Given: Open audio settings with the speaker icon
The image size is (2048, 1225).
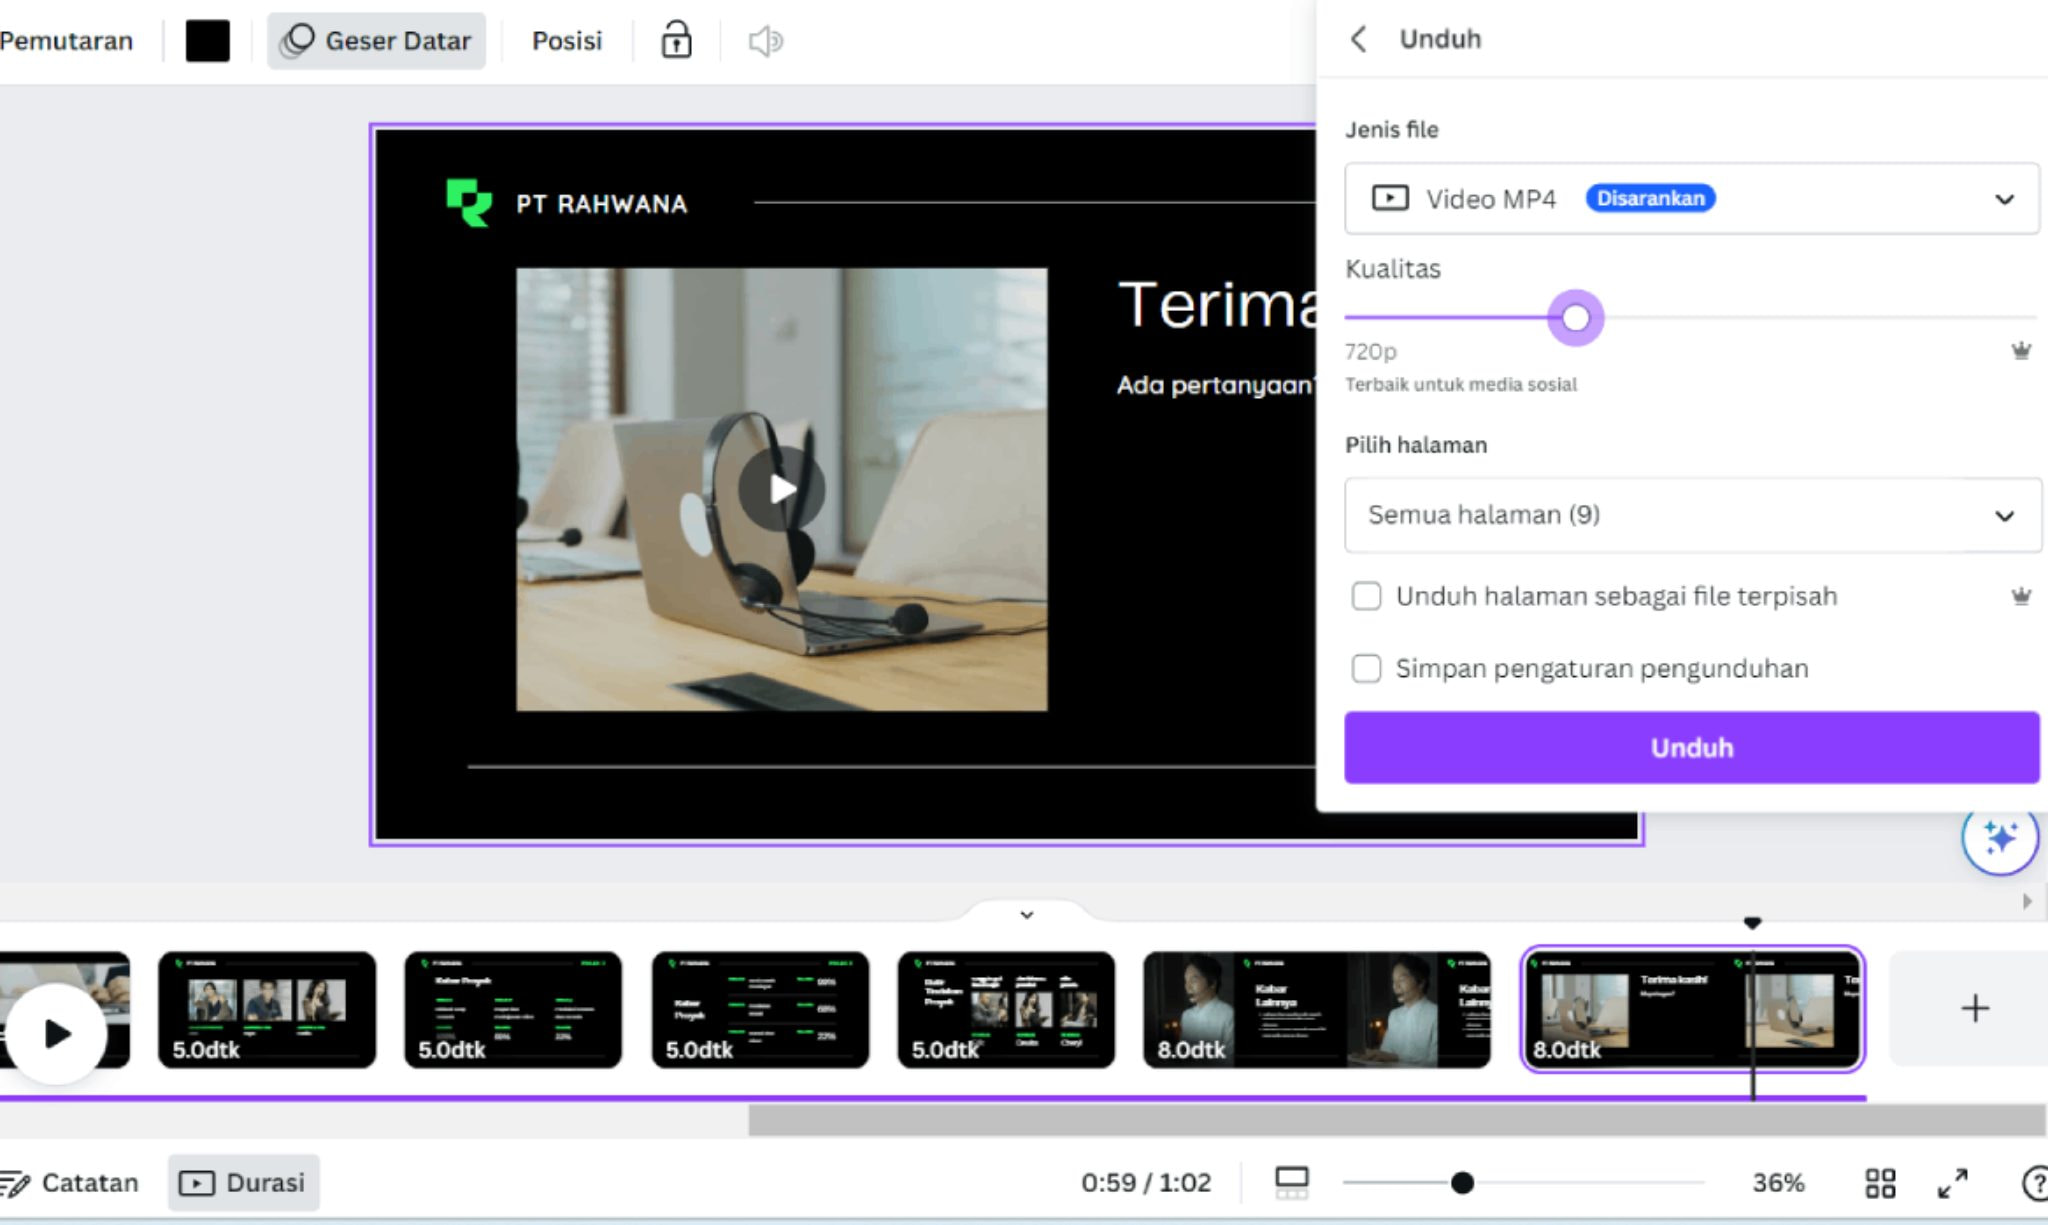Looking at the screenshot, I should click(766, 40).
